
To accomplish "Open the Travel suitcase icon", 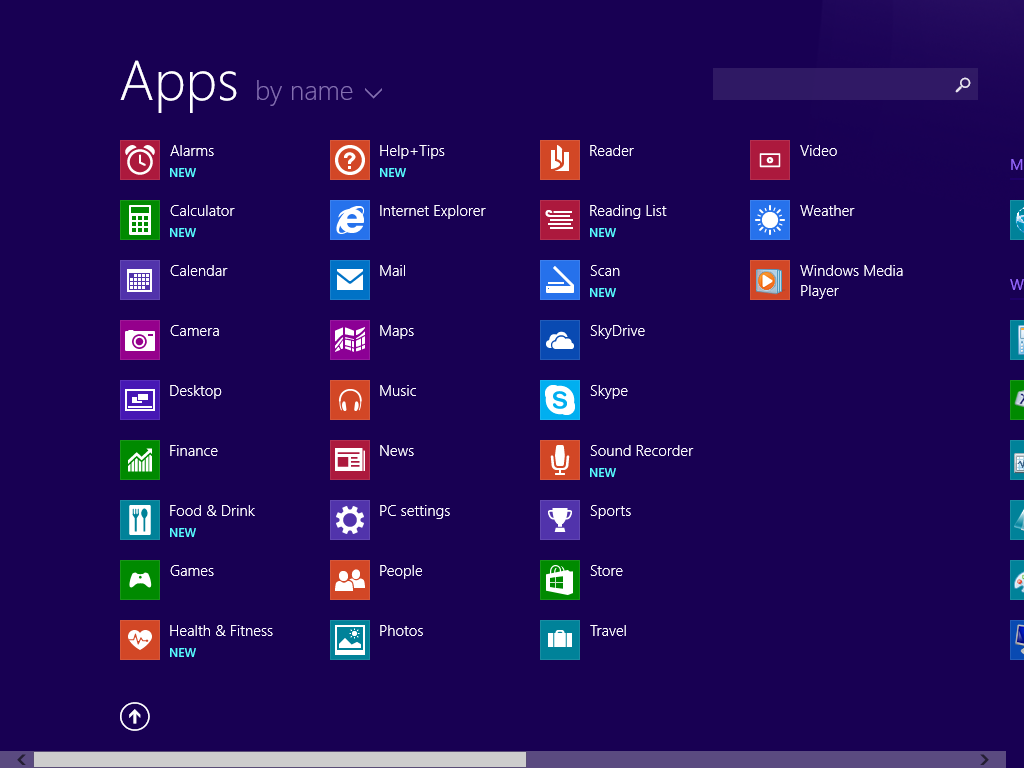I will point(560,640).
